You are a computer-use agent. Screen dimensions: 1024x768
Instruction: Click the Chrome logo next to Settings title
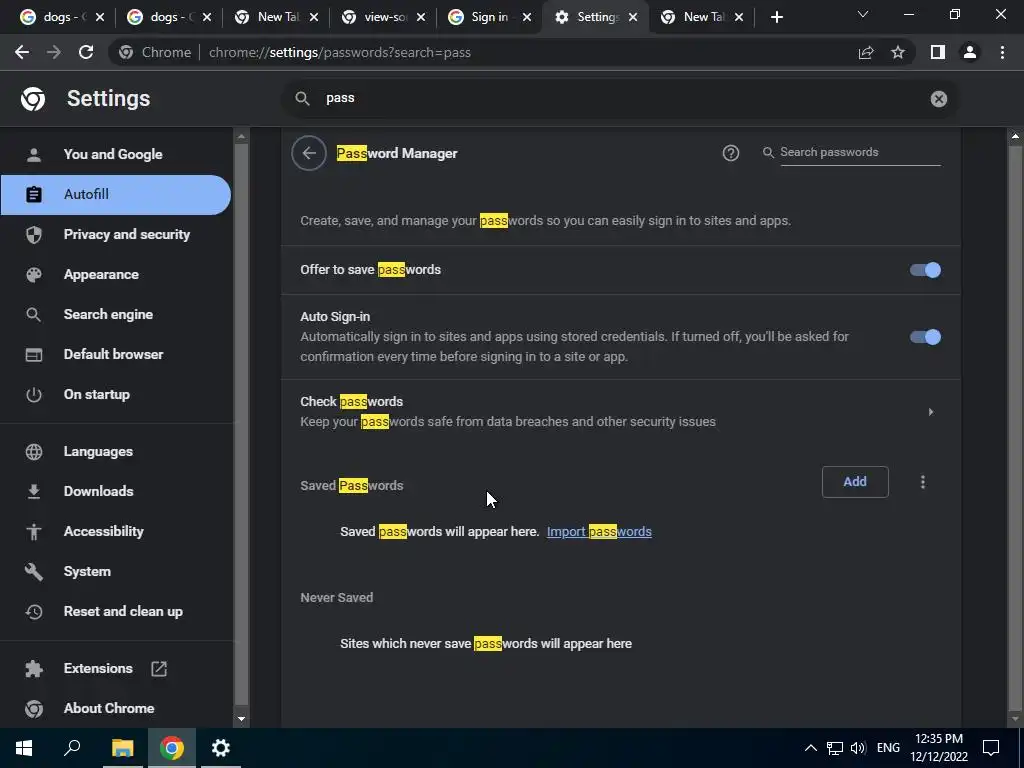(x=33, y=99)
